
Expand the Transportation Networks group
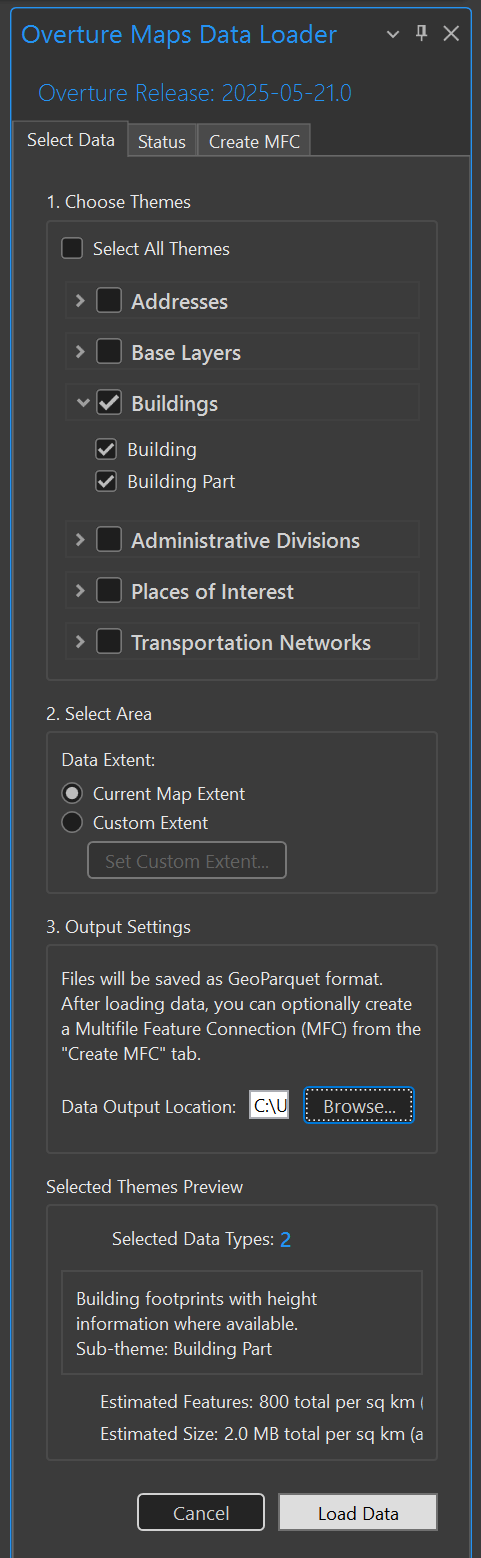click(80, 641)
